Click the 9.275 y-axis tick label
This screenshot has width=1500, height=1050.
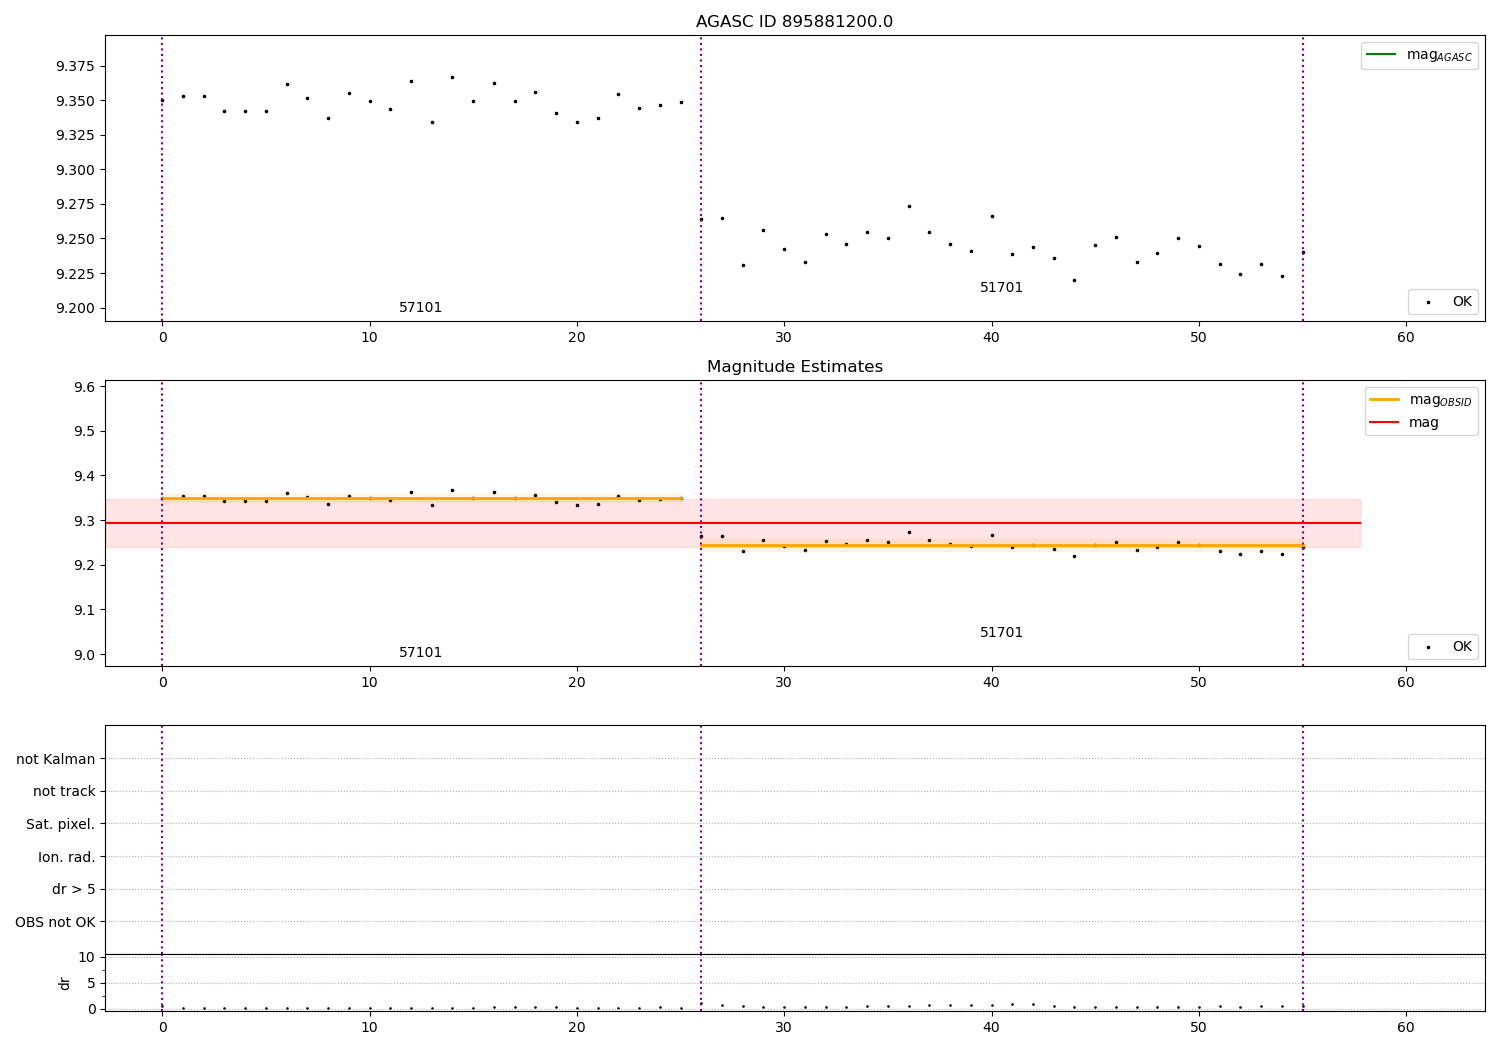pos(76,205)
